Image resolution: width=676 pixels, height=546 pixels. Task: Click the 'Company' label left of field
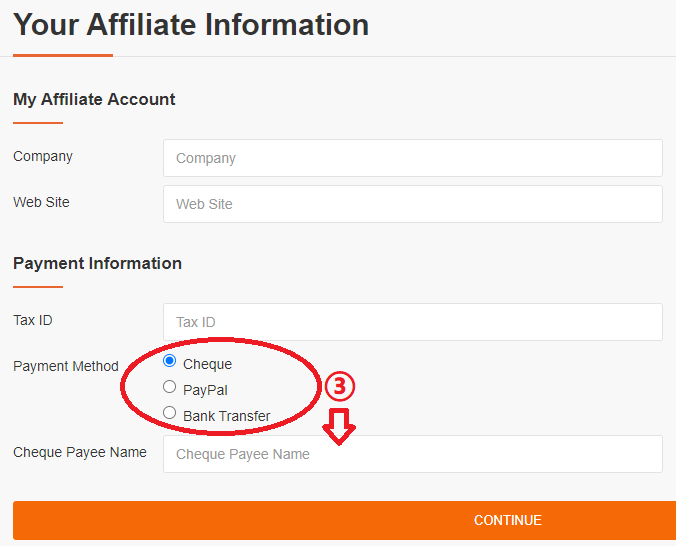click(43, 156)
